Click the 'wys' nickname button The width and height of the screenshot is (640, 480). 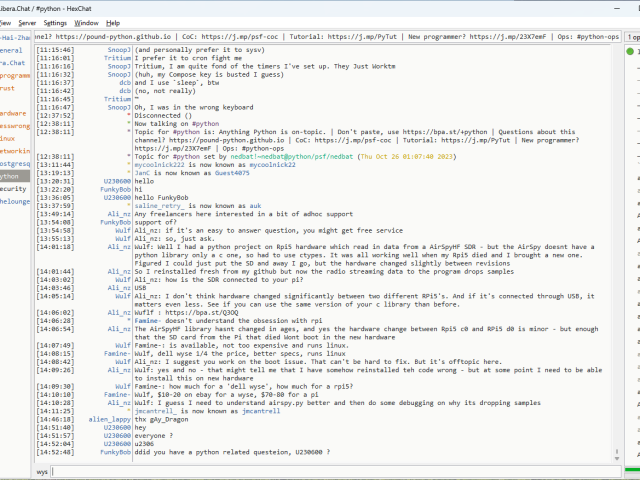tap(42, 469)
